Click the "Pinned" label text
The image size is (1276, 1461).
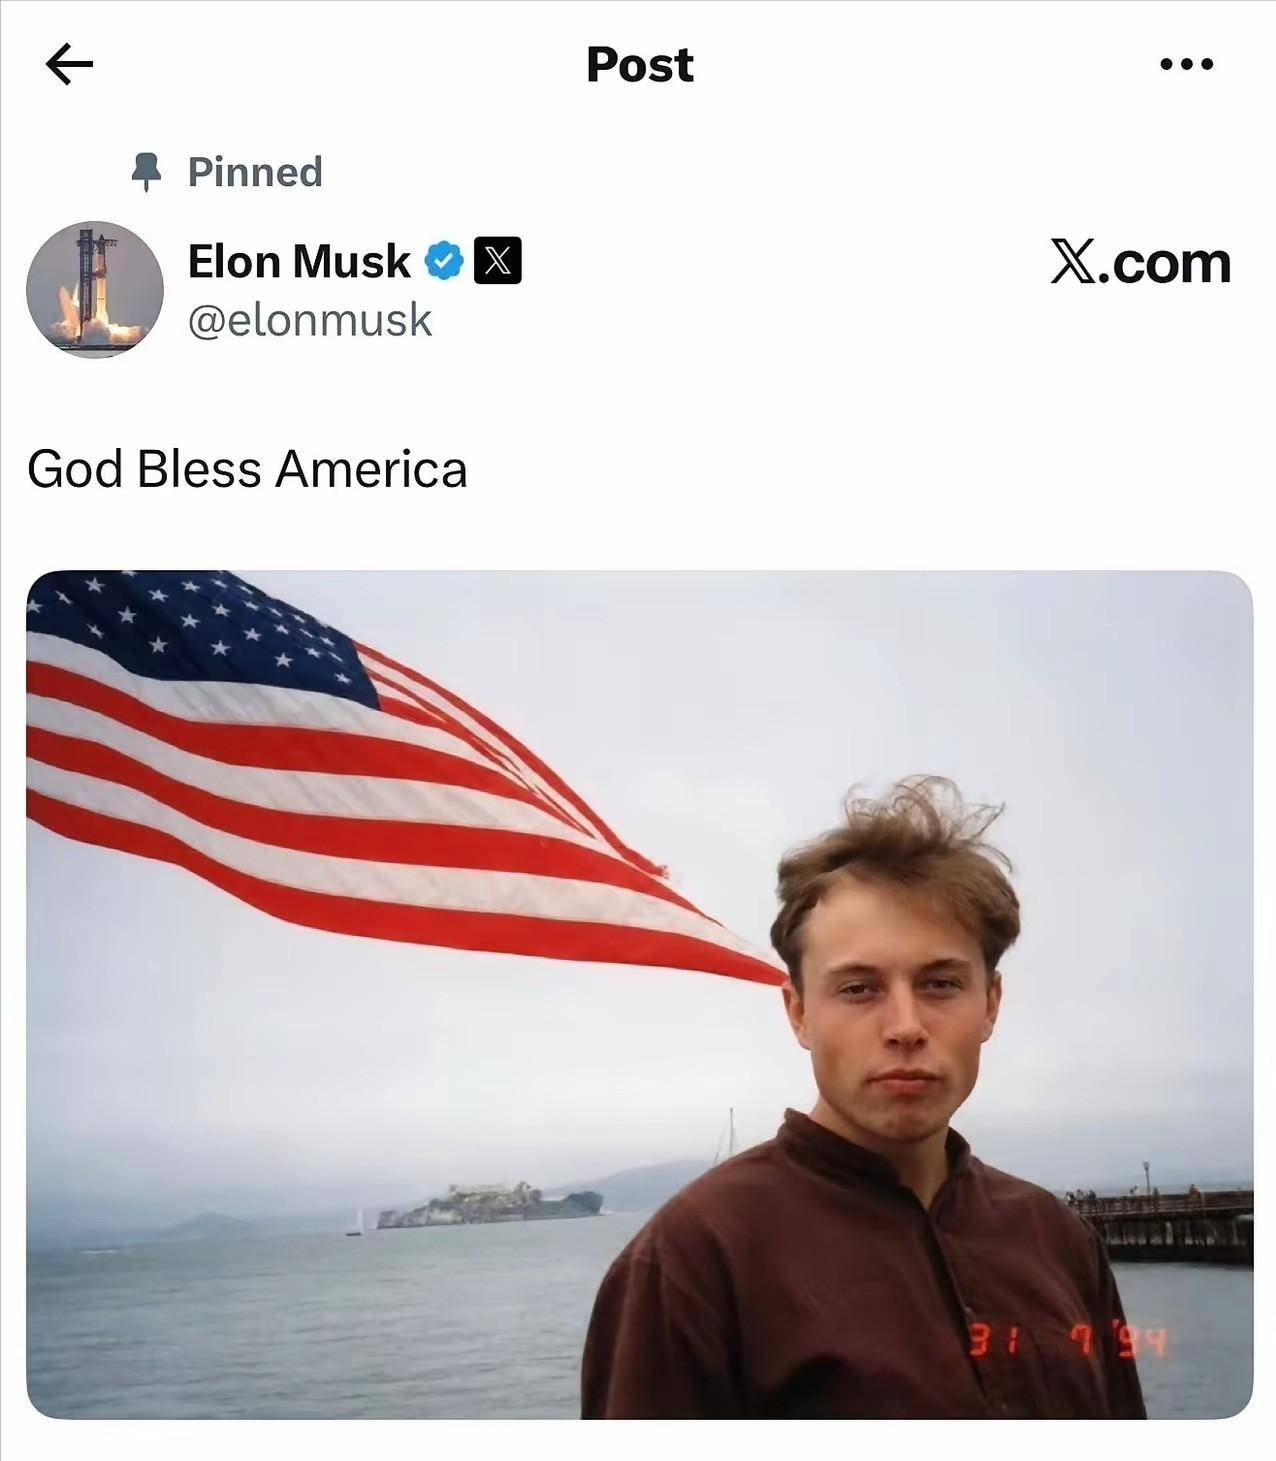255,172
